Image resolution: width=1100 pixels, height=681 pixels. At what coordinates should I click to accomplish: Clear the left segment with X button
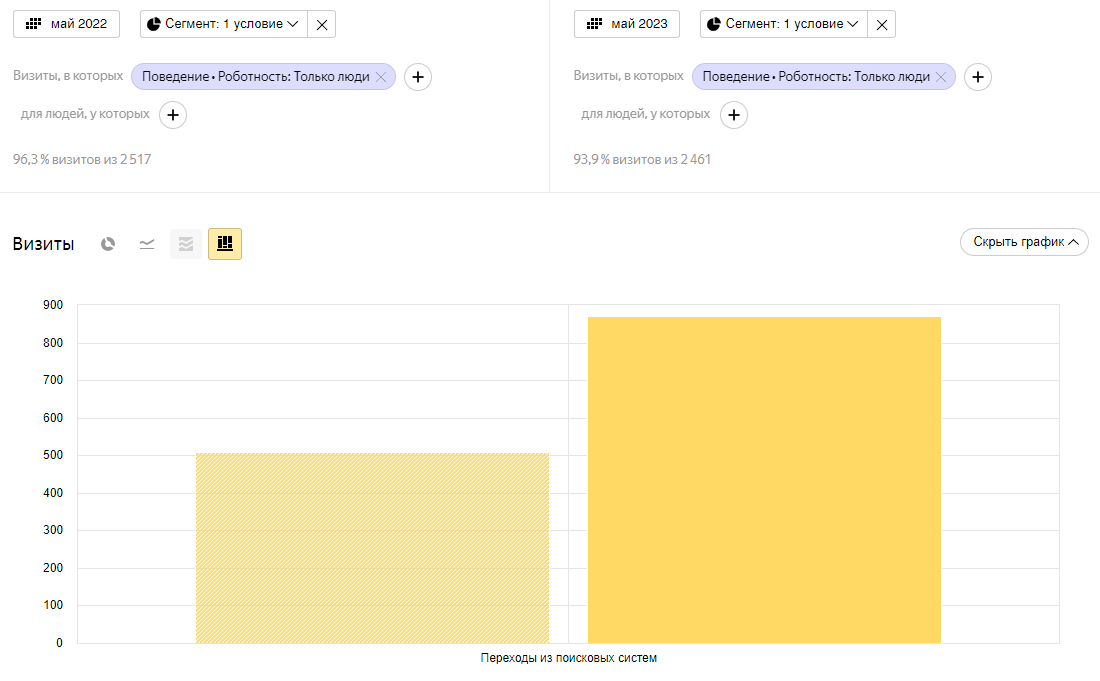tap(322, 25)
